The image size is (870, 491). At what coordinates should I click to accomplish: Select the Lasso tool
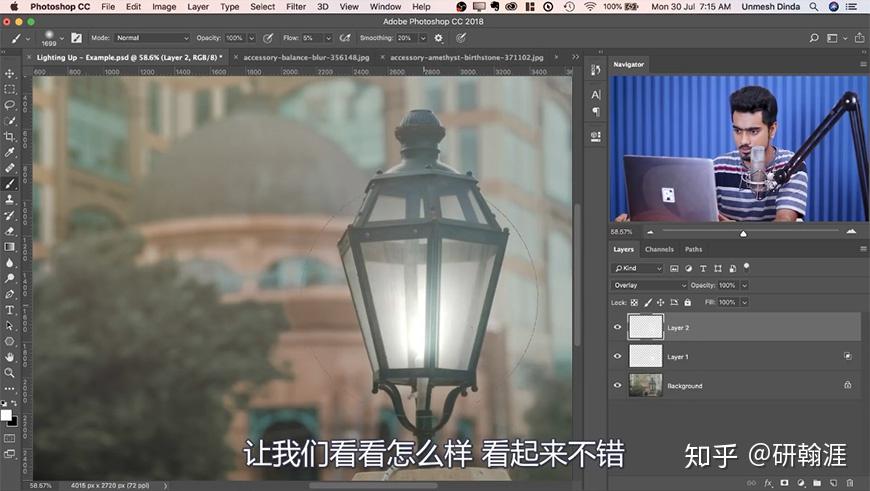(9, 105)
